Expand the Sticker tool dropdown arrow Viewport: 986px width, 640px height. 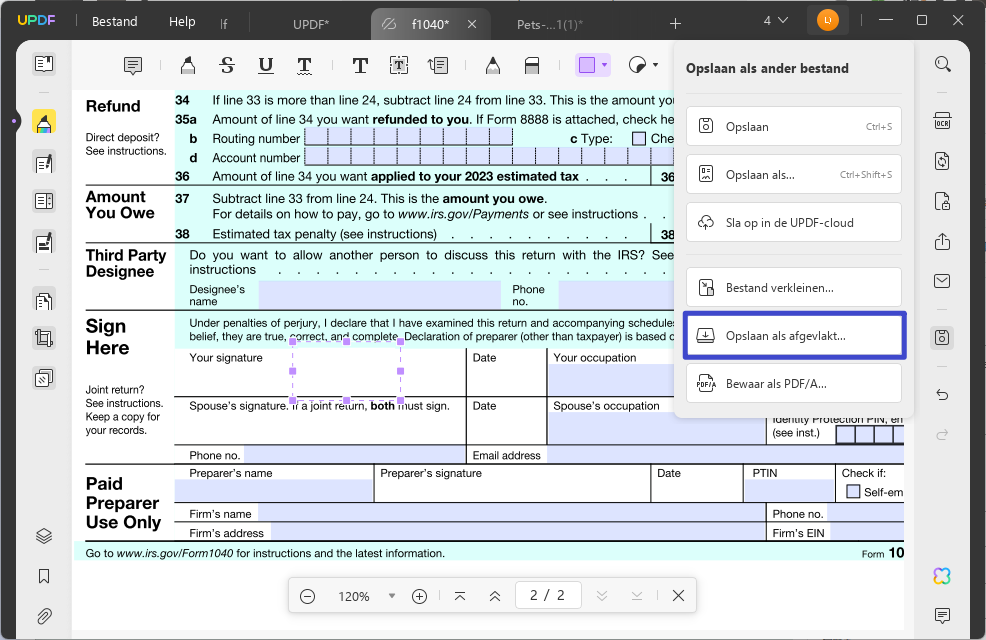pyautogui.click(x=655, y=65)
